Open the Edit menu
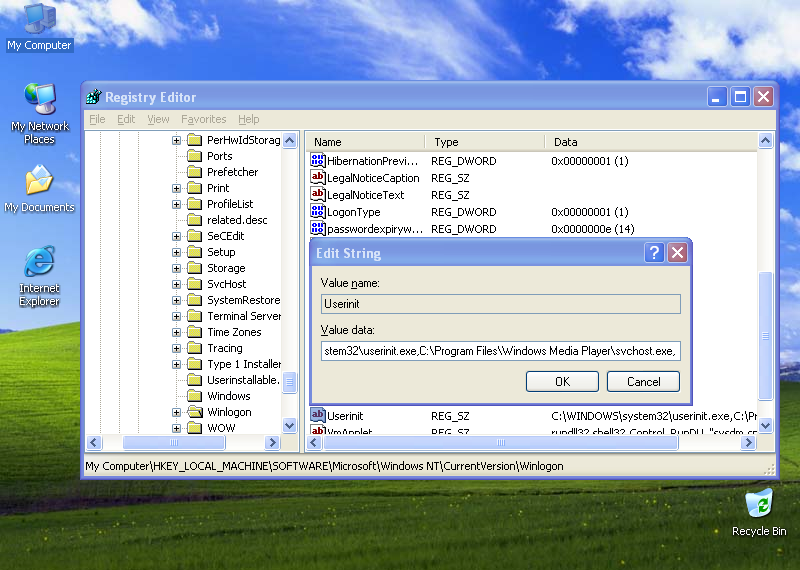Image resolution: width=800 pixels, height=570 pixels. [126, 119]
